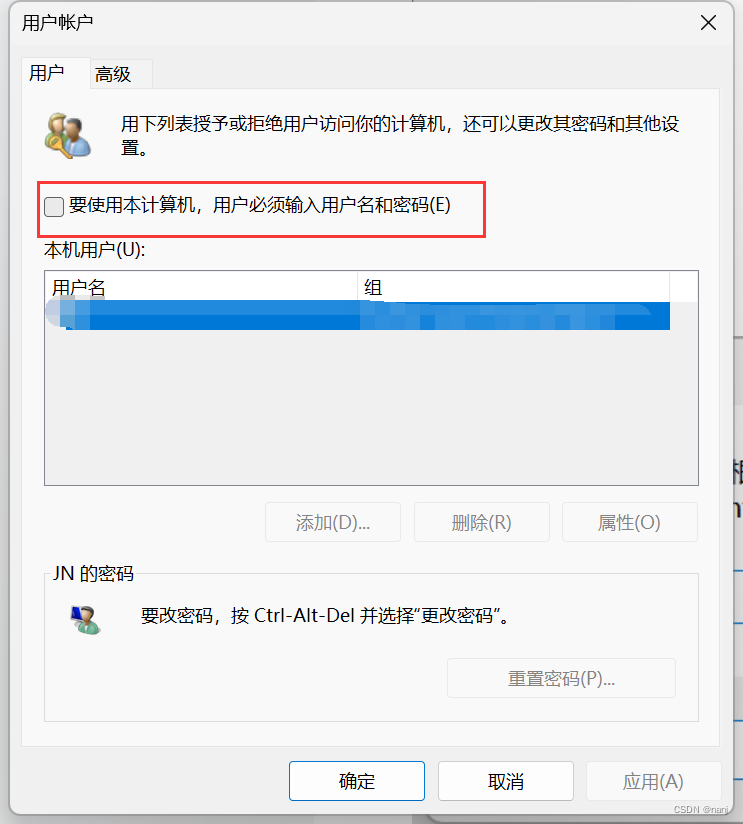This screenshot has width=743, height=824.
Task: Click the 要使用本计算机 checkbox label text
Action: click(x=260, y=205)
